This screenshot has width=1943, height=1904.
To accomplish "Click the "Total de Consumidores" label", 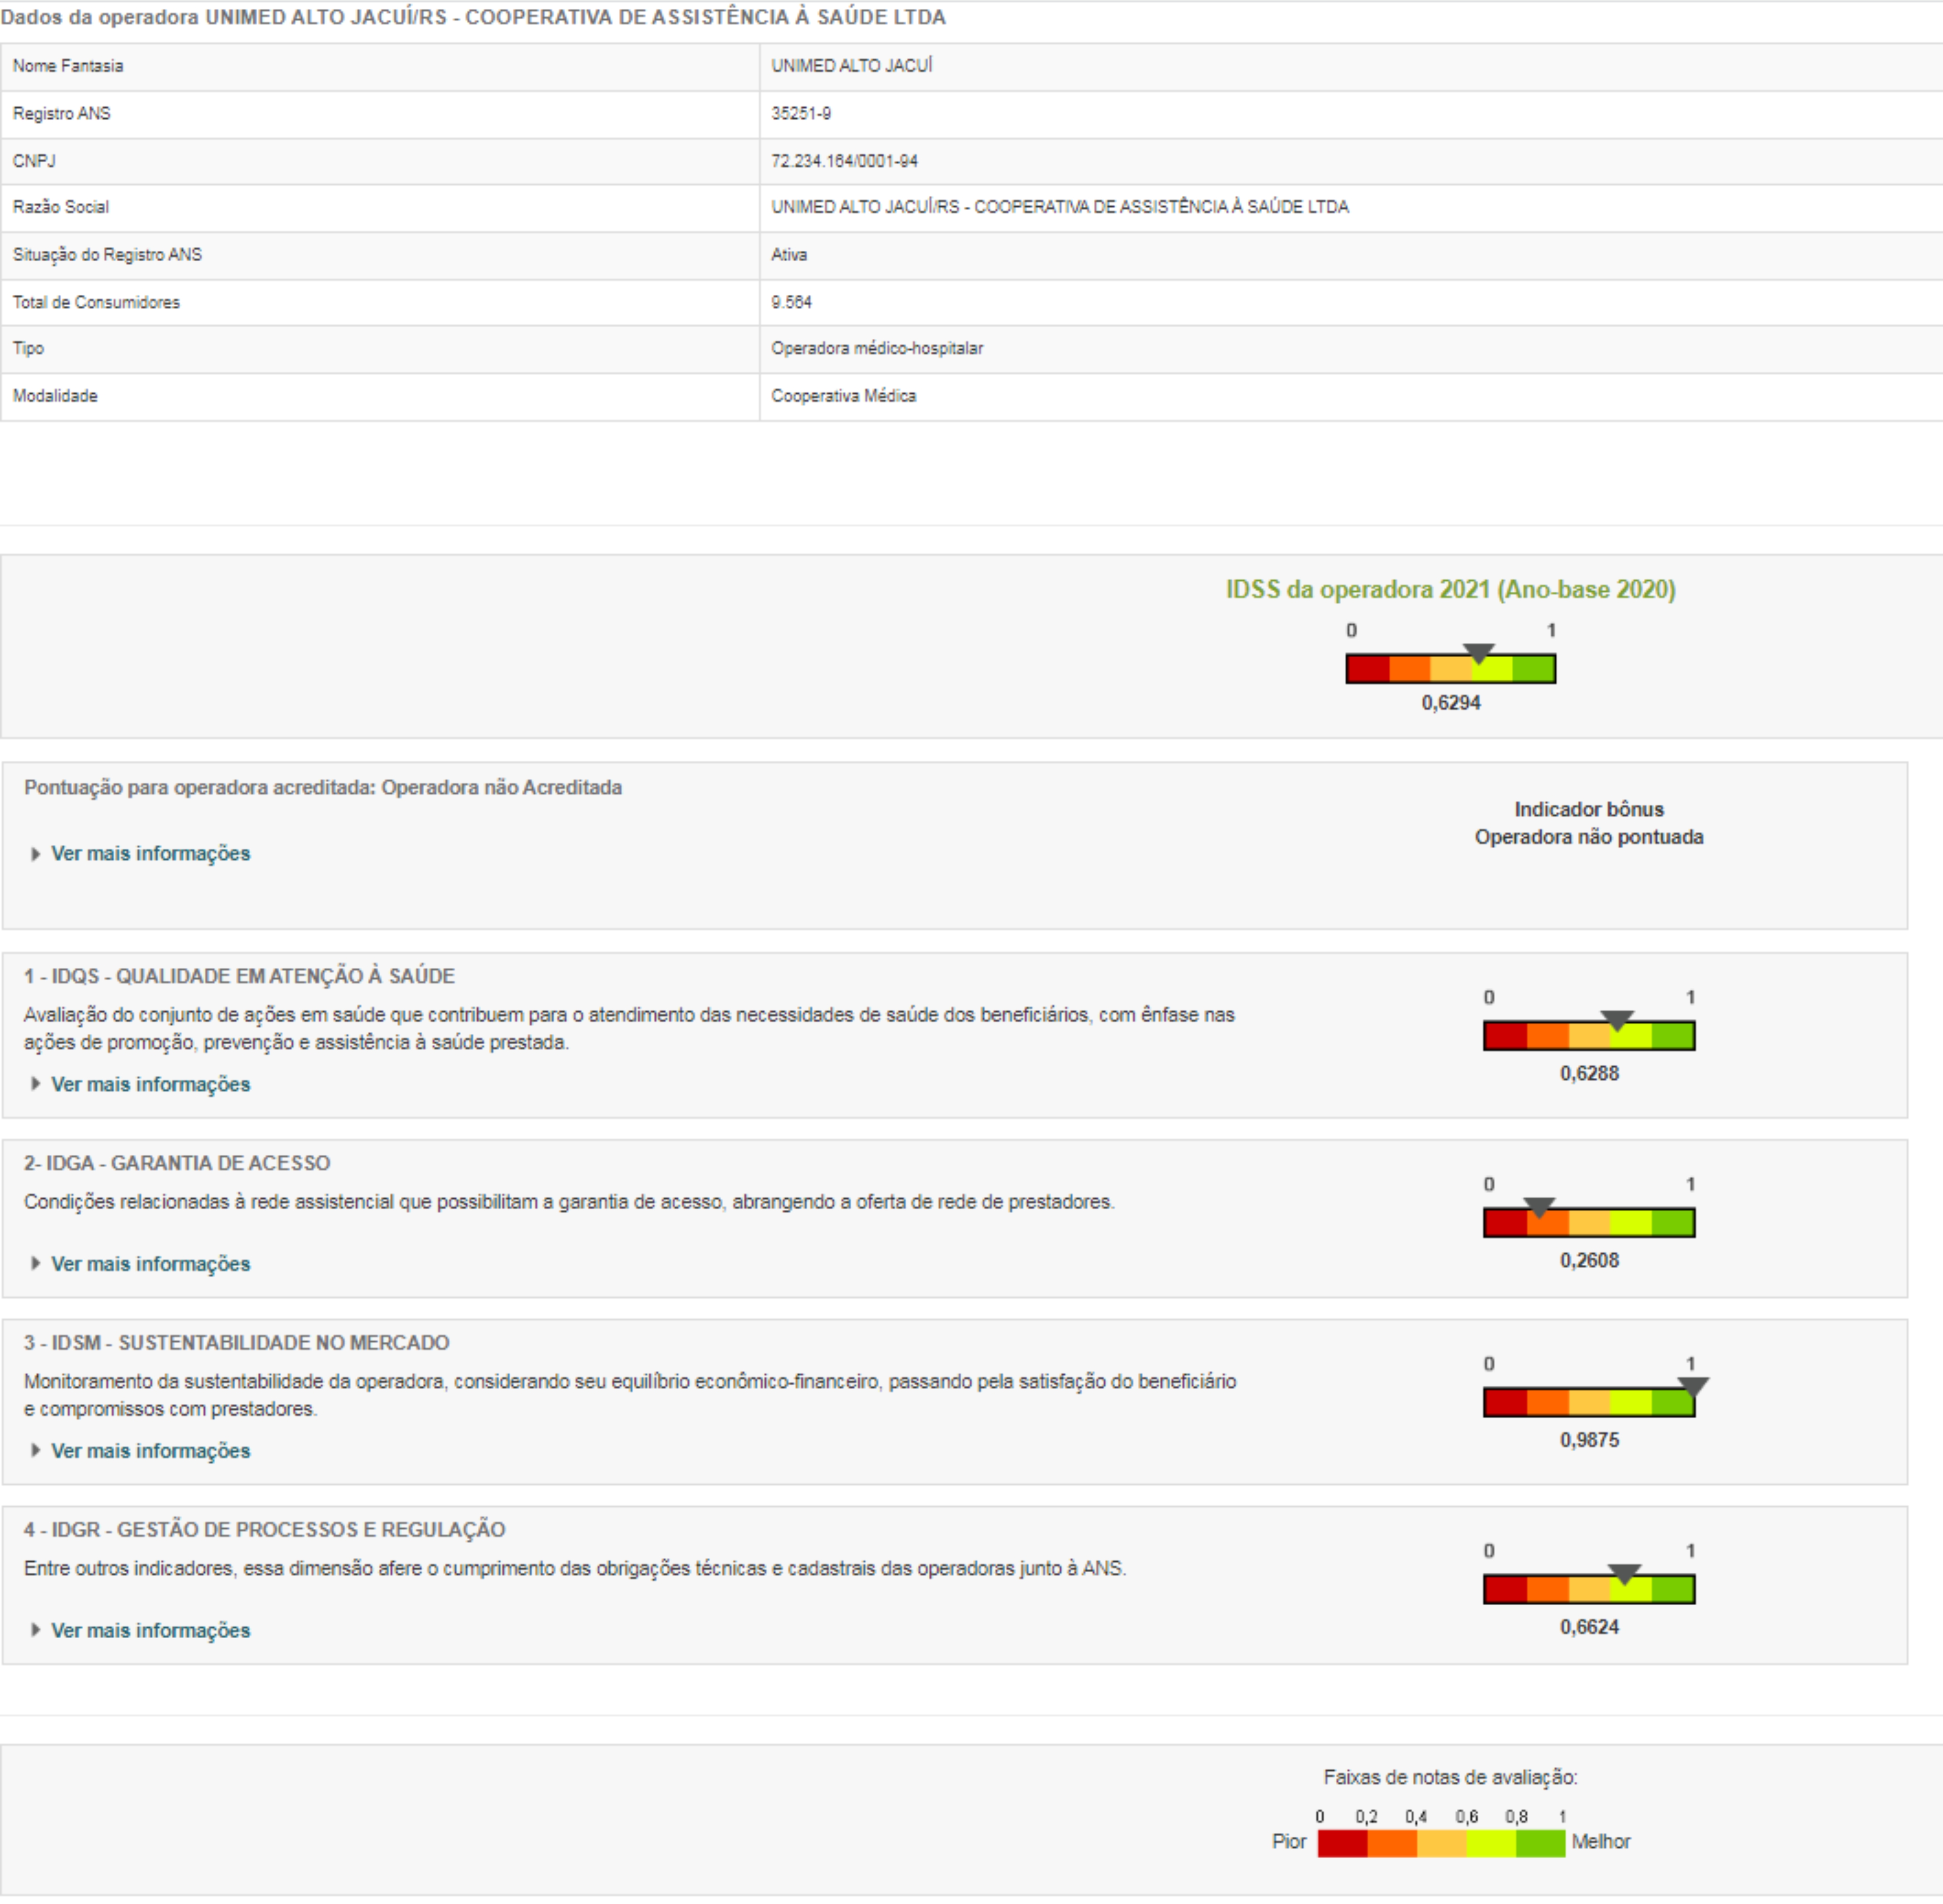I will [96, 302].
